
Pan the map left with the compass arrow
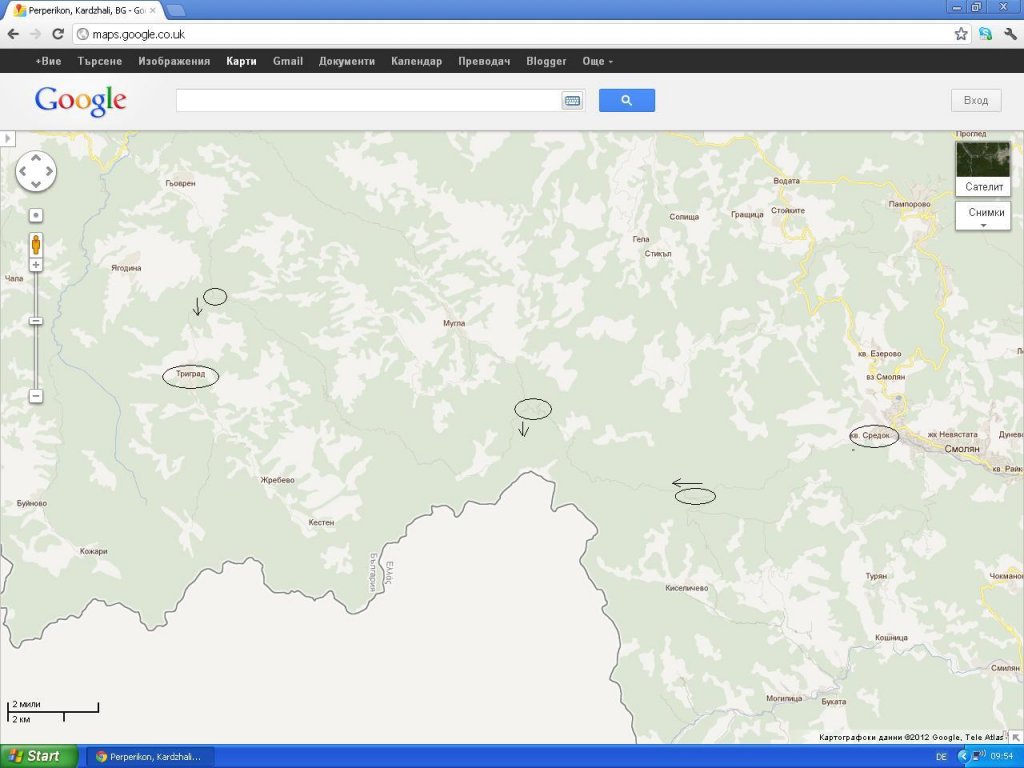(x=23, y=171)
